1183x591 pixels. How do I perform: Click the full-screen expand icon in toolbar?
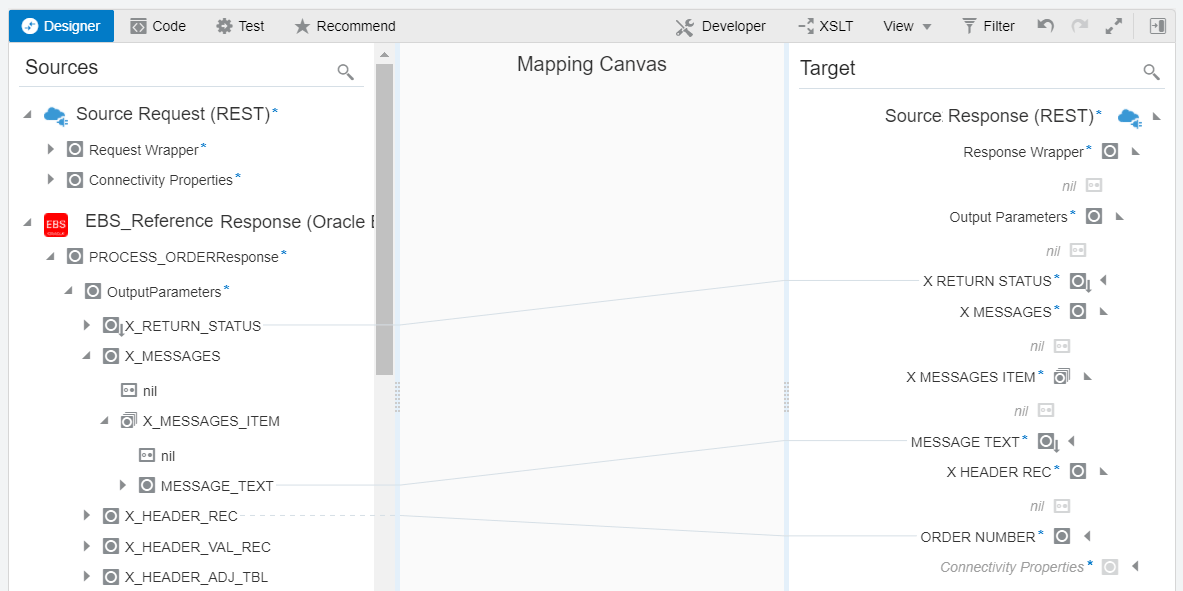1114,25
